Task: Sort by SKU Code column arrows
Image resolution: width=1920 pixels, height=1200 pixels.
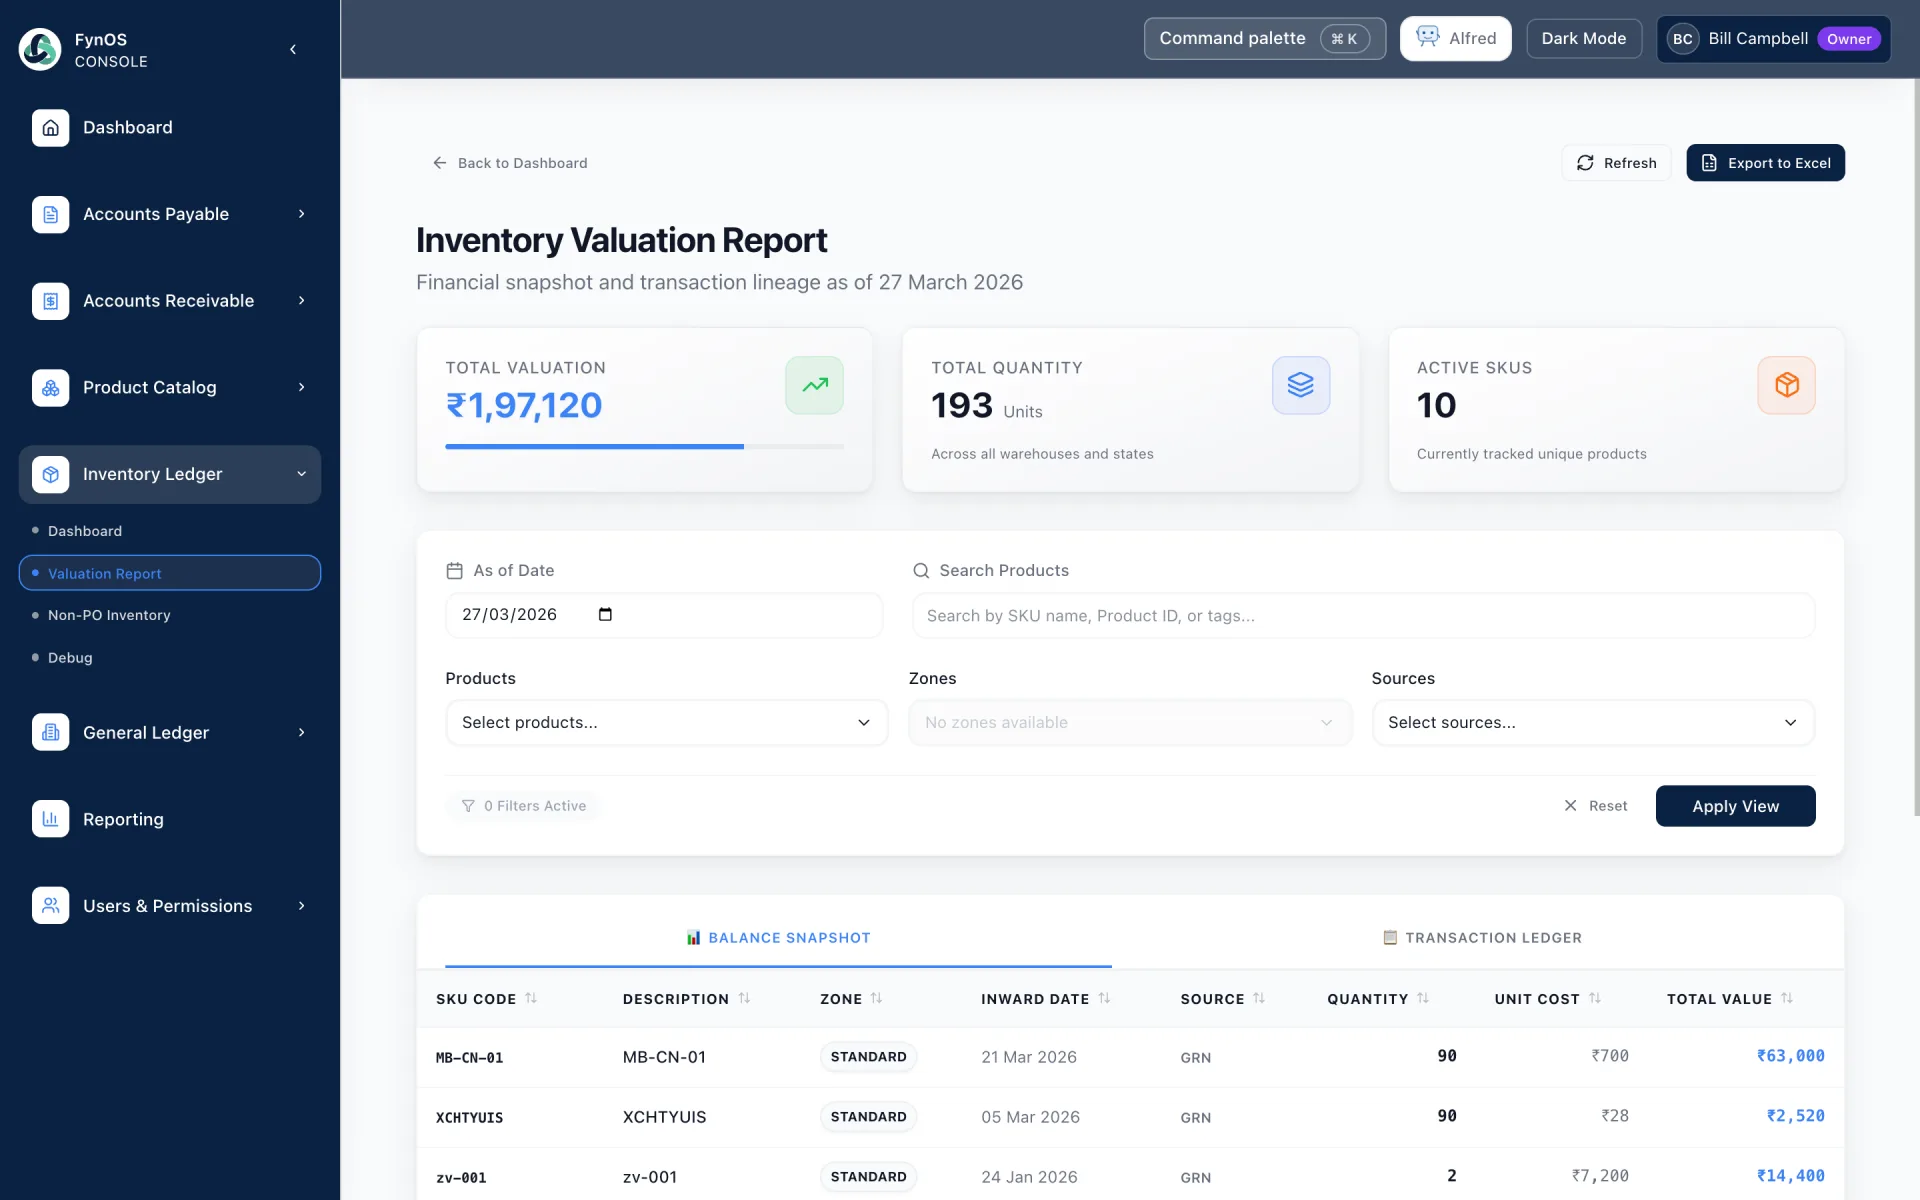Action: (x=531, y=998)
